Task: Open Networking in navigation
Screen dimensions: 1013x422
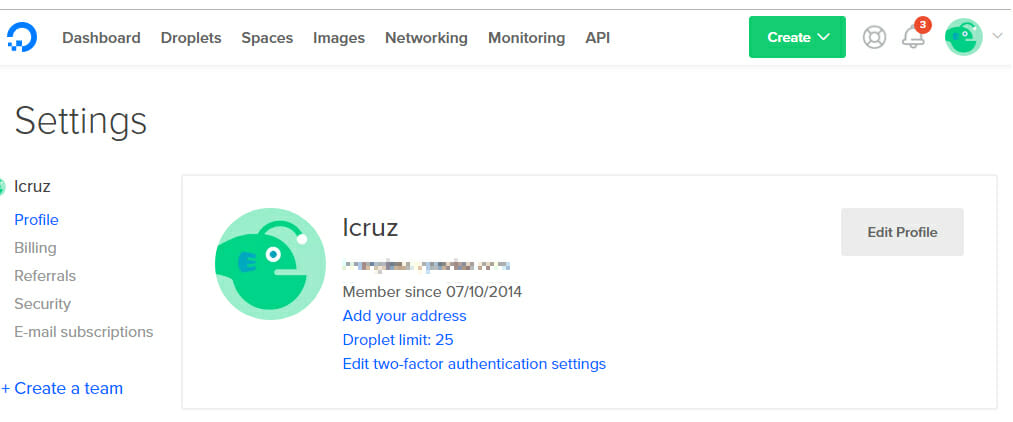Action: pyautogui.click(x=426, y=38)
